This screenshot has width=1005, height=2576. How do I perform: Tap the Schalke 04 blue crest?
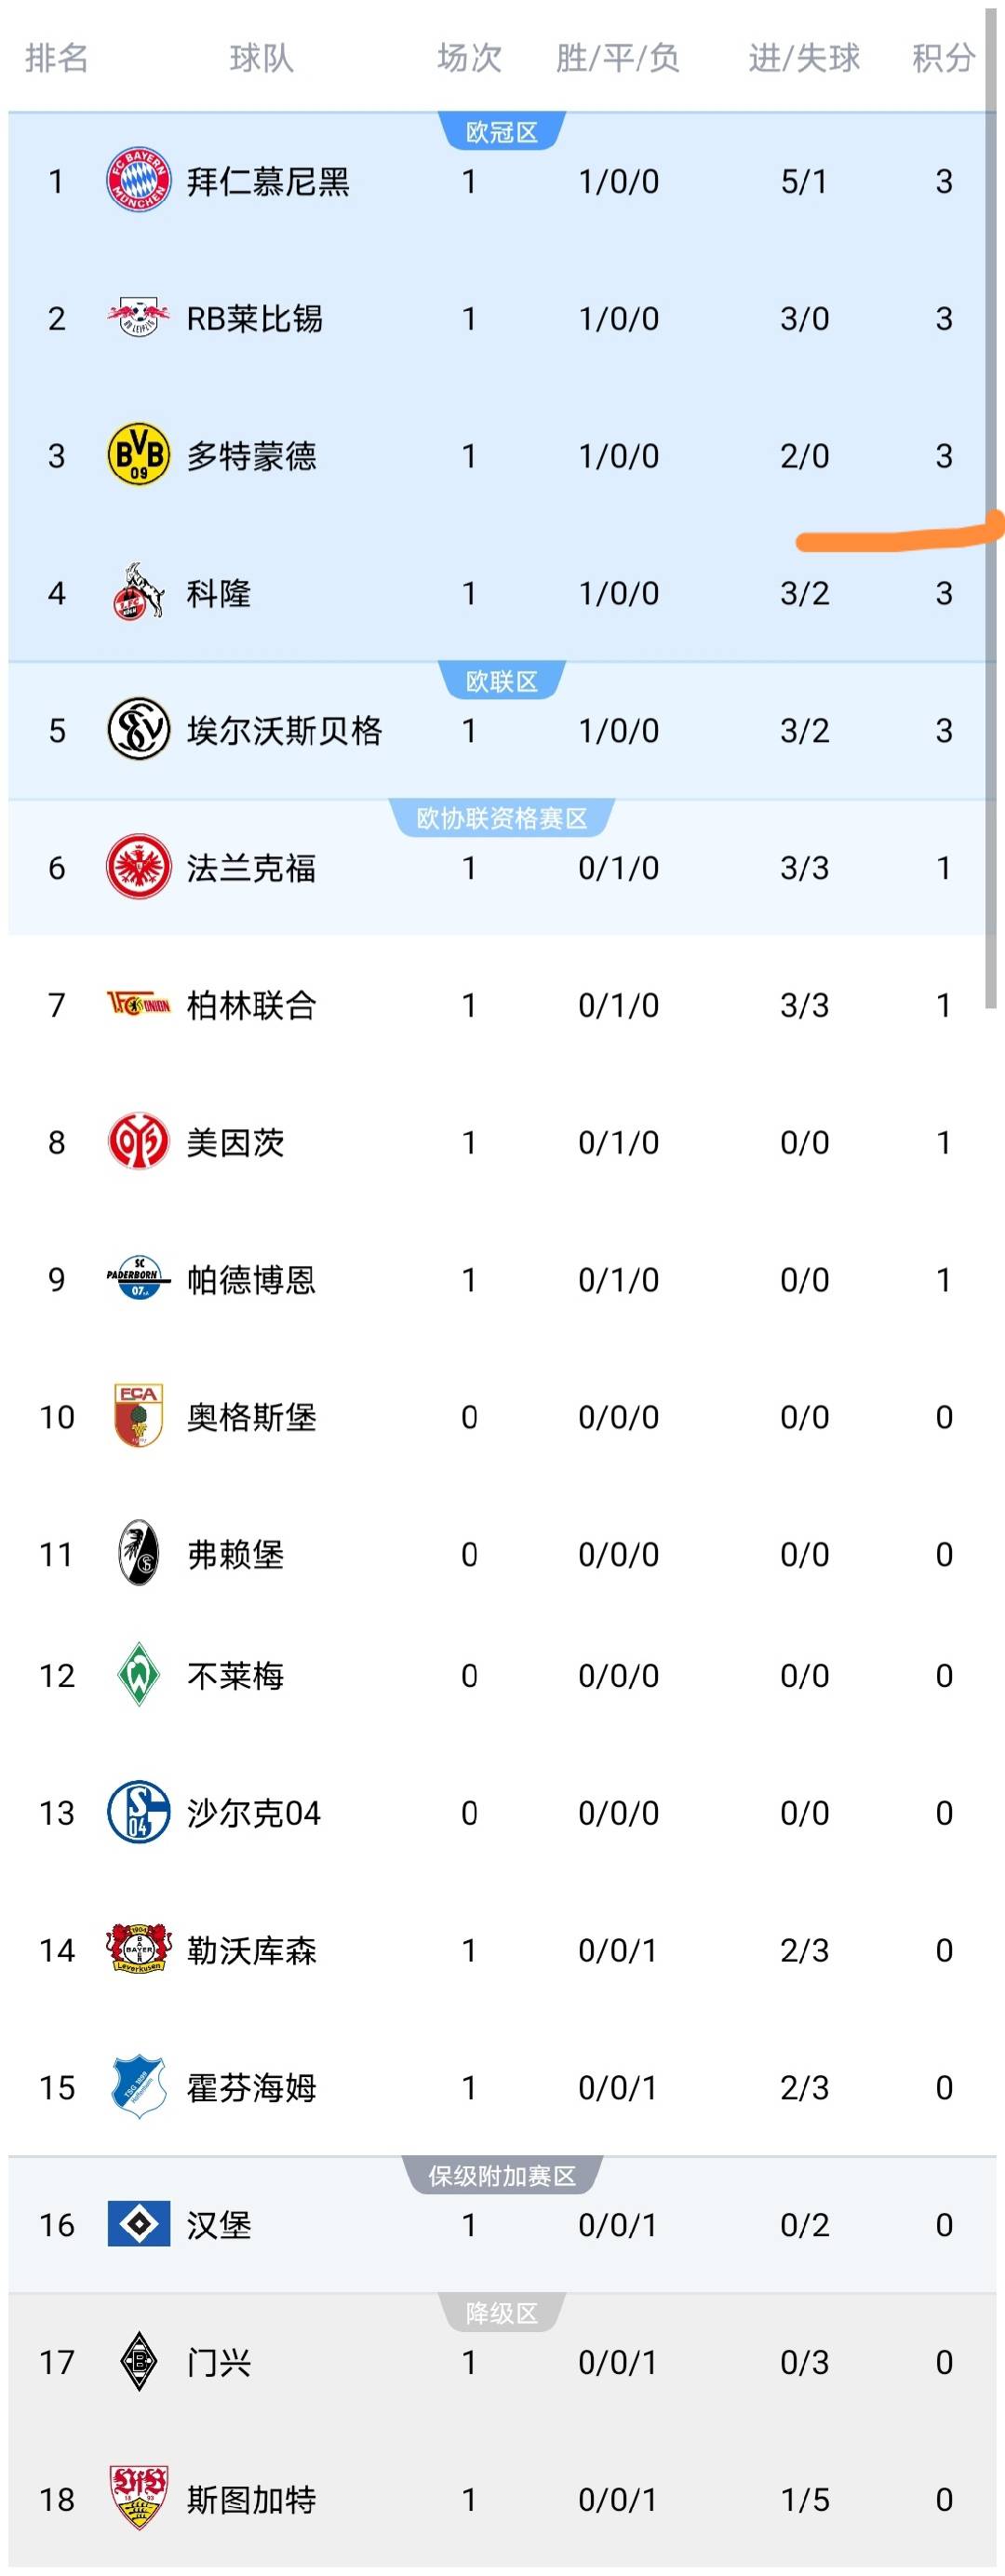point(138,1812)
